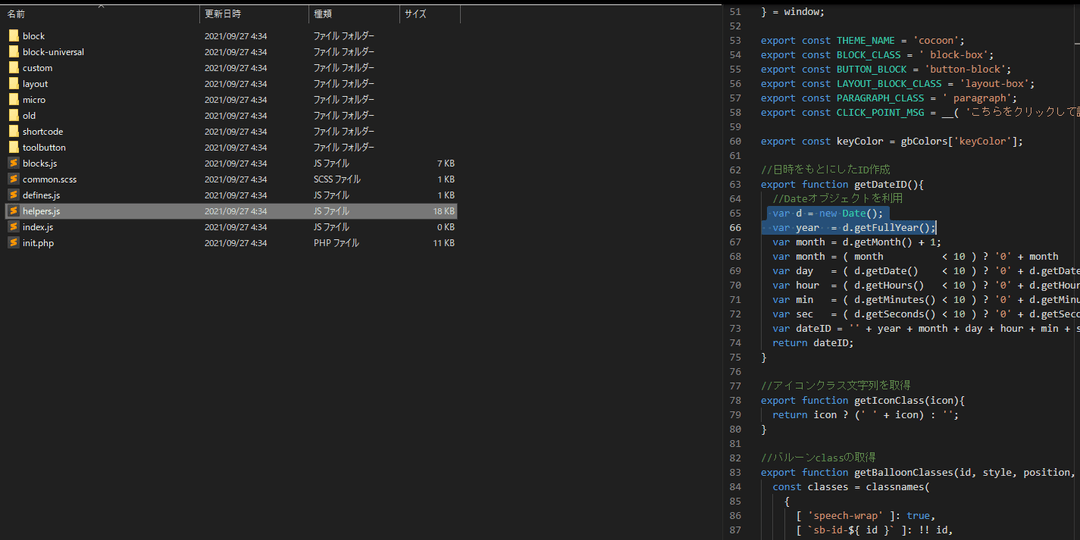This screenshot has width=1080, height=540.
Task: Select the block-universal folder icon
Action: pyautogui.click(x=14, y=52)
